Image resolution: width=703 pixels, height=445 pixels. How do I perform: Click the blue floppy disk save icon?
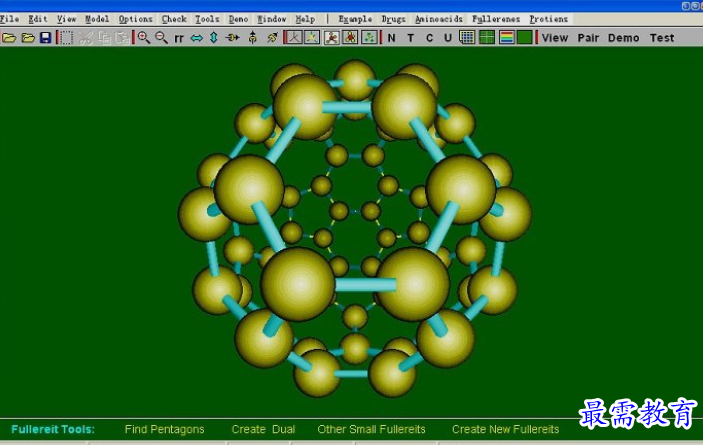[45, 38]
